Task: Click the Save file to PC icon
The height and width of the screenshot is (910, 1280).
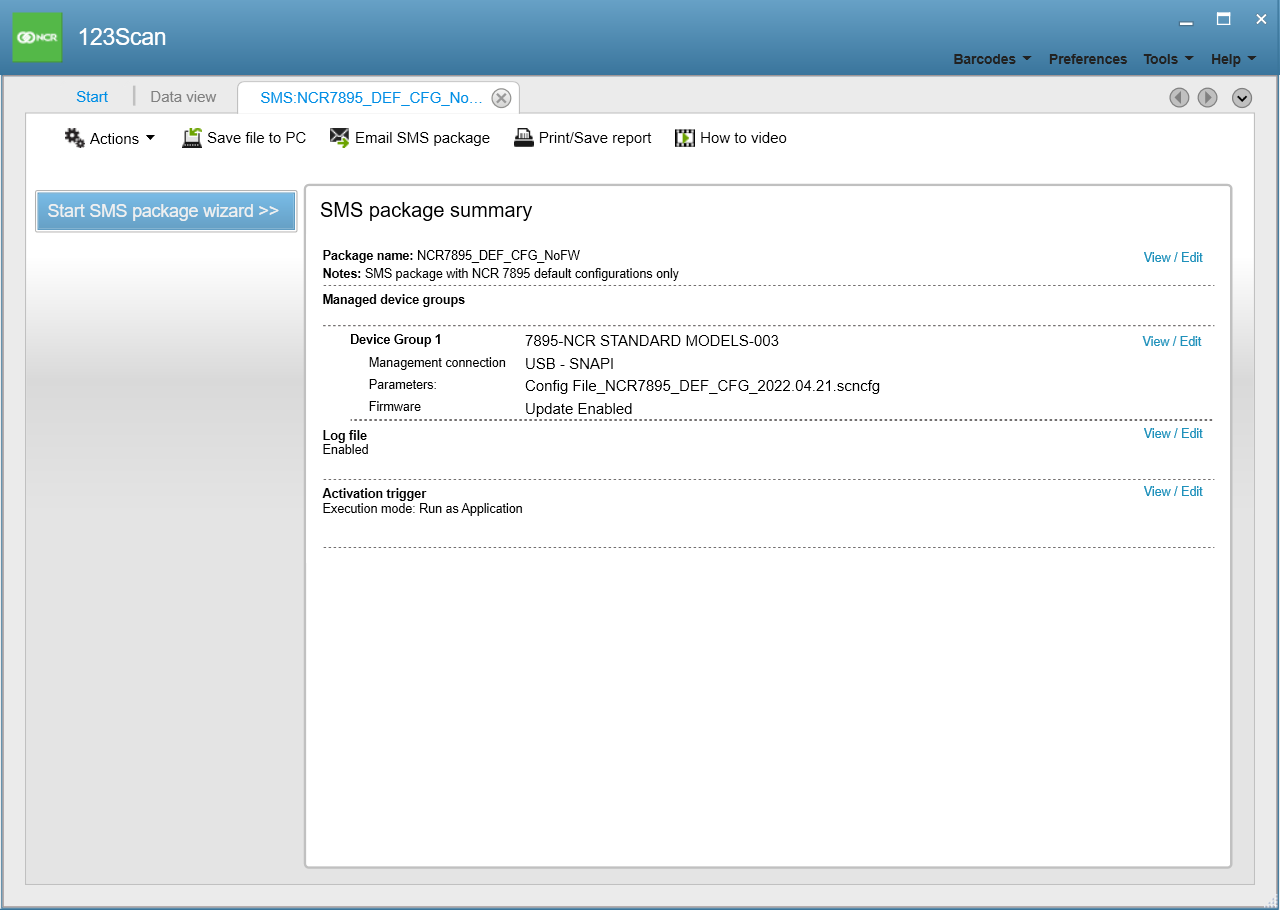Action: (x=192, y=138)
